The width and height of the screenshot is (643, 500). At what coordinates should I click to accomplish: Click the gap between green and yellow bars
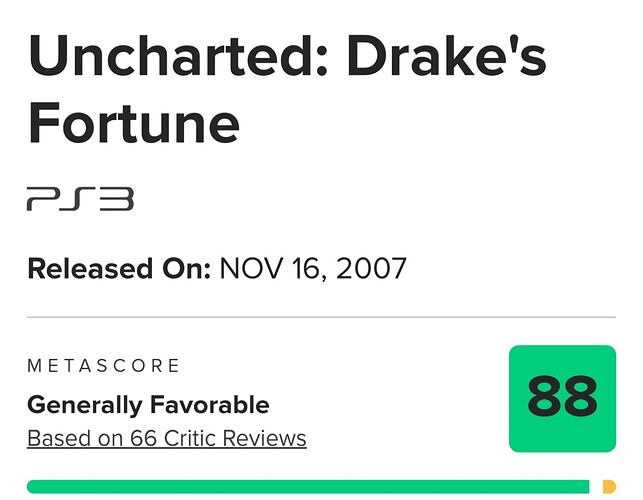(x=596, y=486)
